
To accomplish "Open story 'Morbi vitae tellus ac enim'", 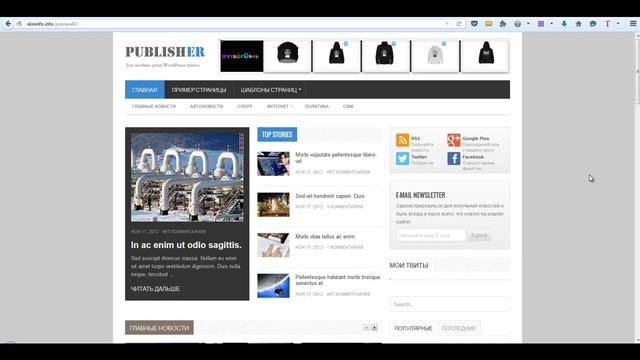I will point(325,236).
